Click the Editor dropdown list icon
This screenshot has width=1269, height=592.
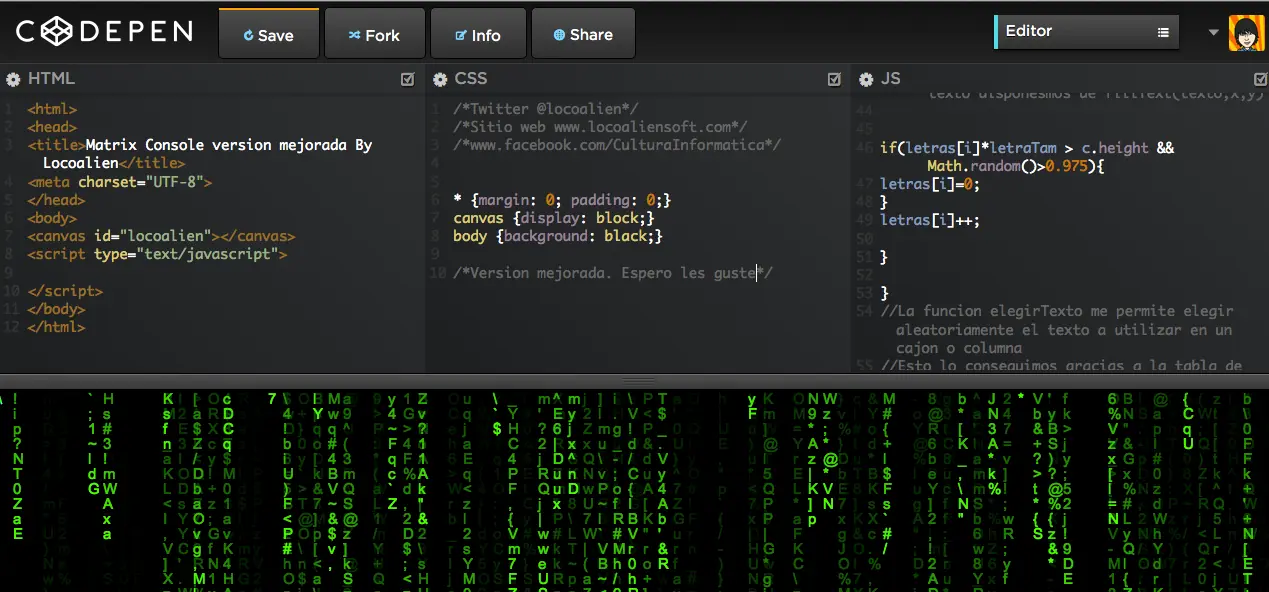[x=1163, y=32]
